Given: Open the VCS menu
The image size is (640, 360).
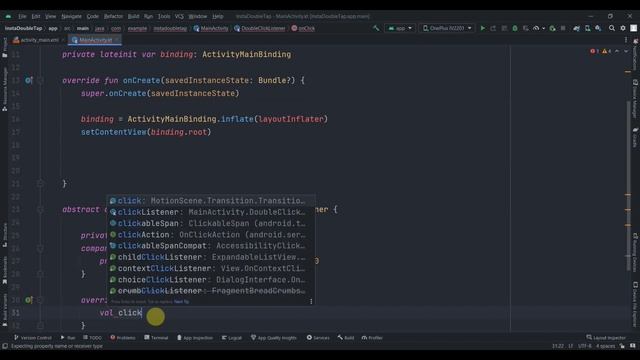Looking at the screenshot, I should [179, 16].
